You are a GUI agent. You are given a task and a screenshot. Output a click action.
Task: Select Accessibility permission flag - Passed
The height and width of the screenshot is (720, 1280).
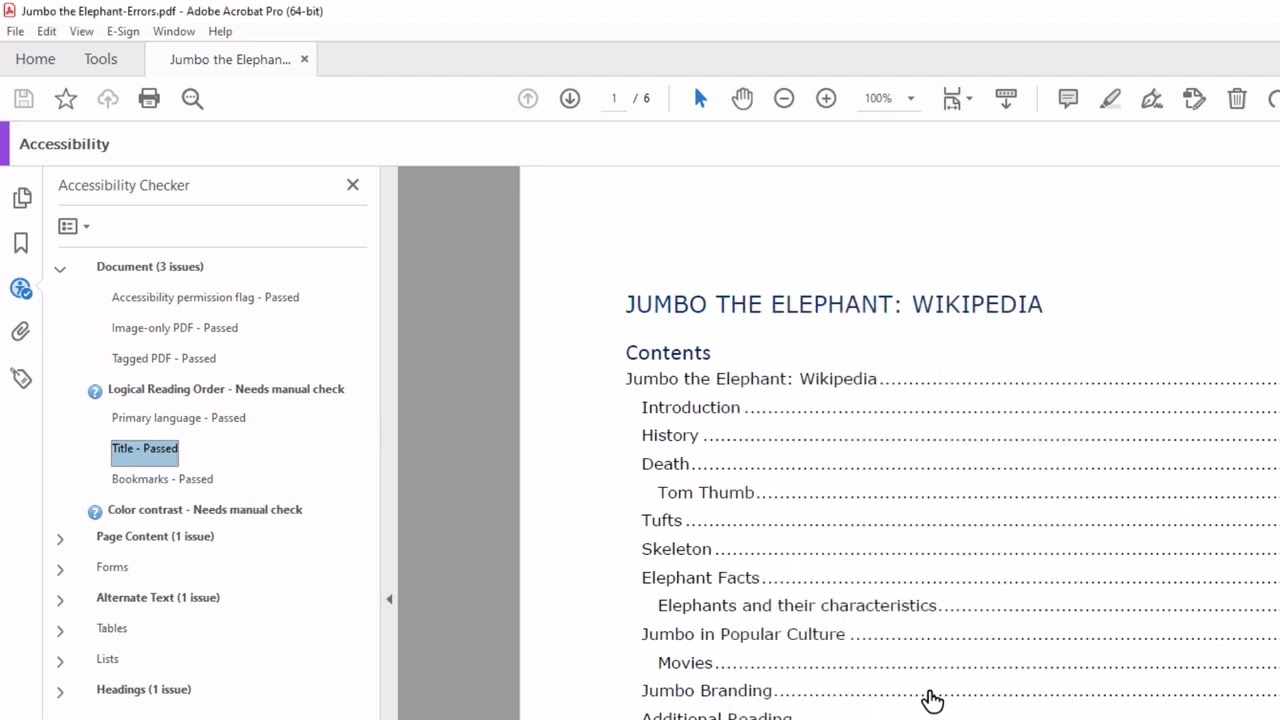[205, 297]
